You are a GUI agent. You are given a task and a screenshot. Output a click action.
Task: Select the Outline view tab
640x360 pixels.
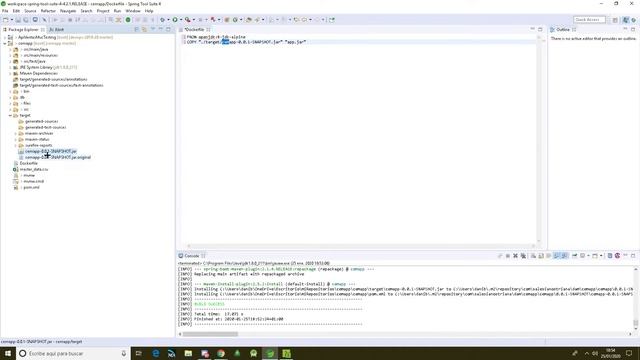[x=563, y=30]
